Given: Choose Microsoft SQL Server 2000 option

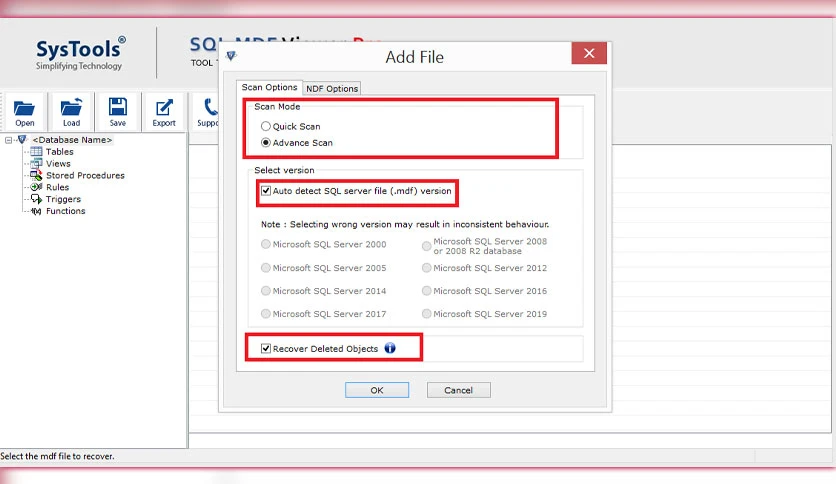Looking at the screenshot, I should point(266,244).
